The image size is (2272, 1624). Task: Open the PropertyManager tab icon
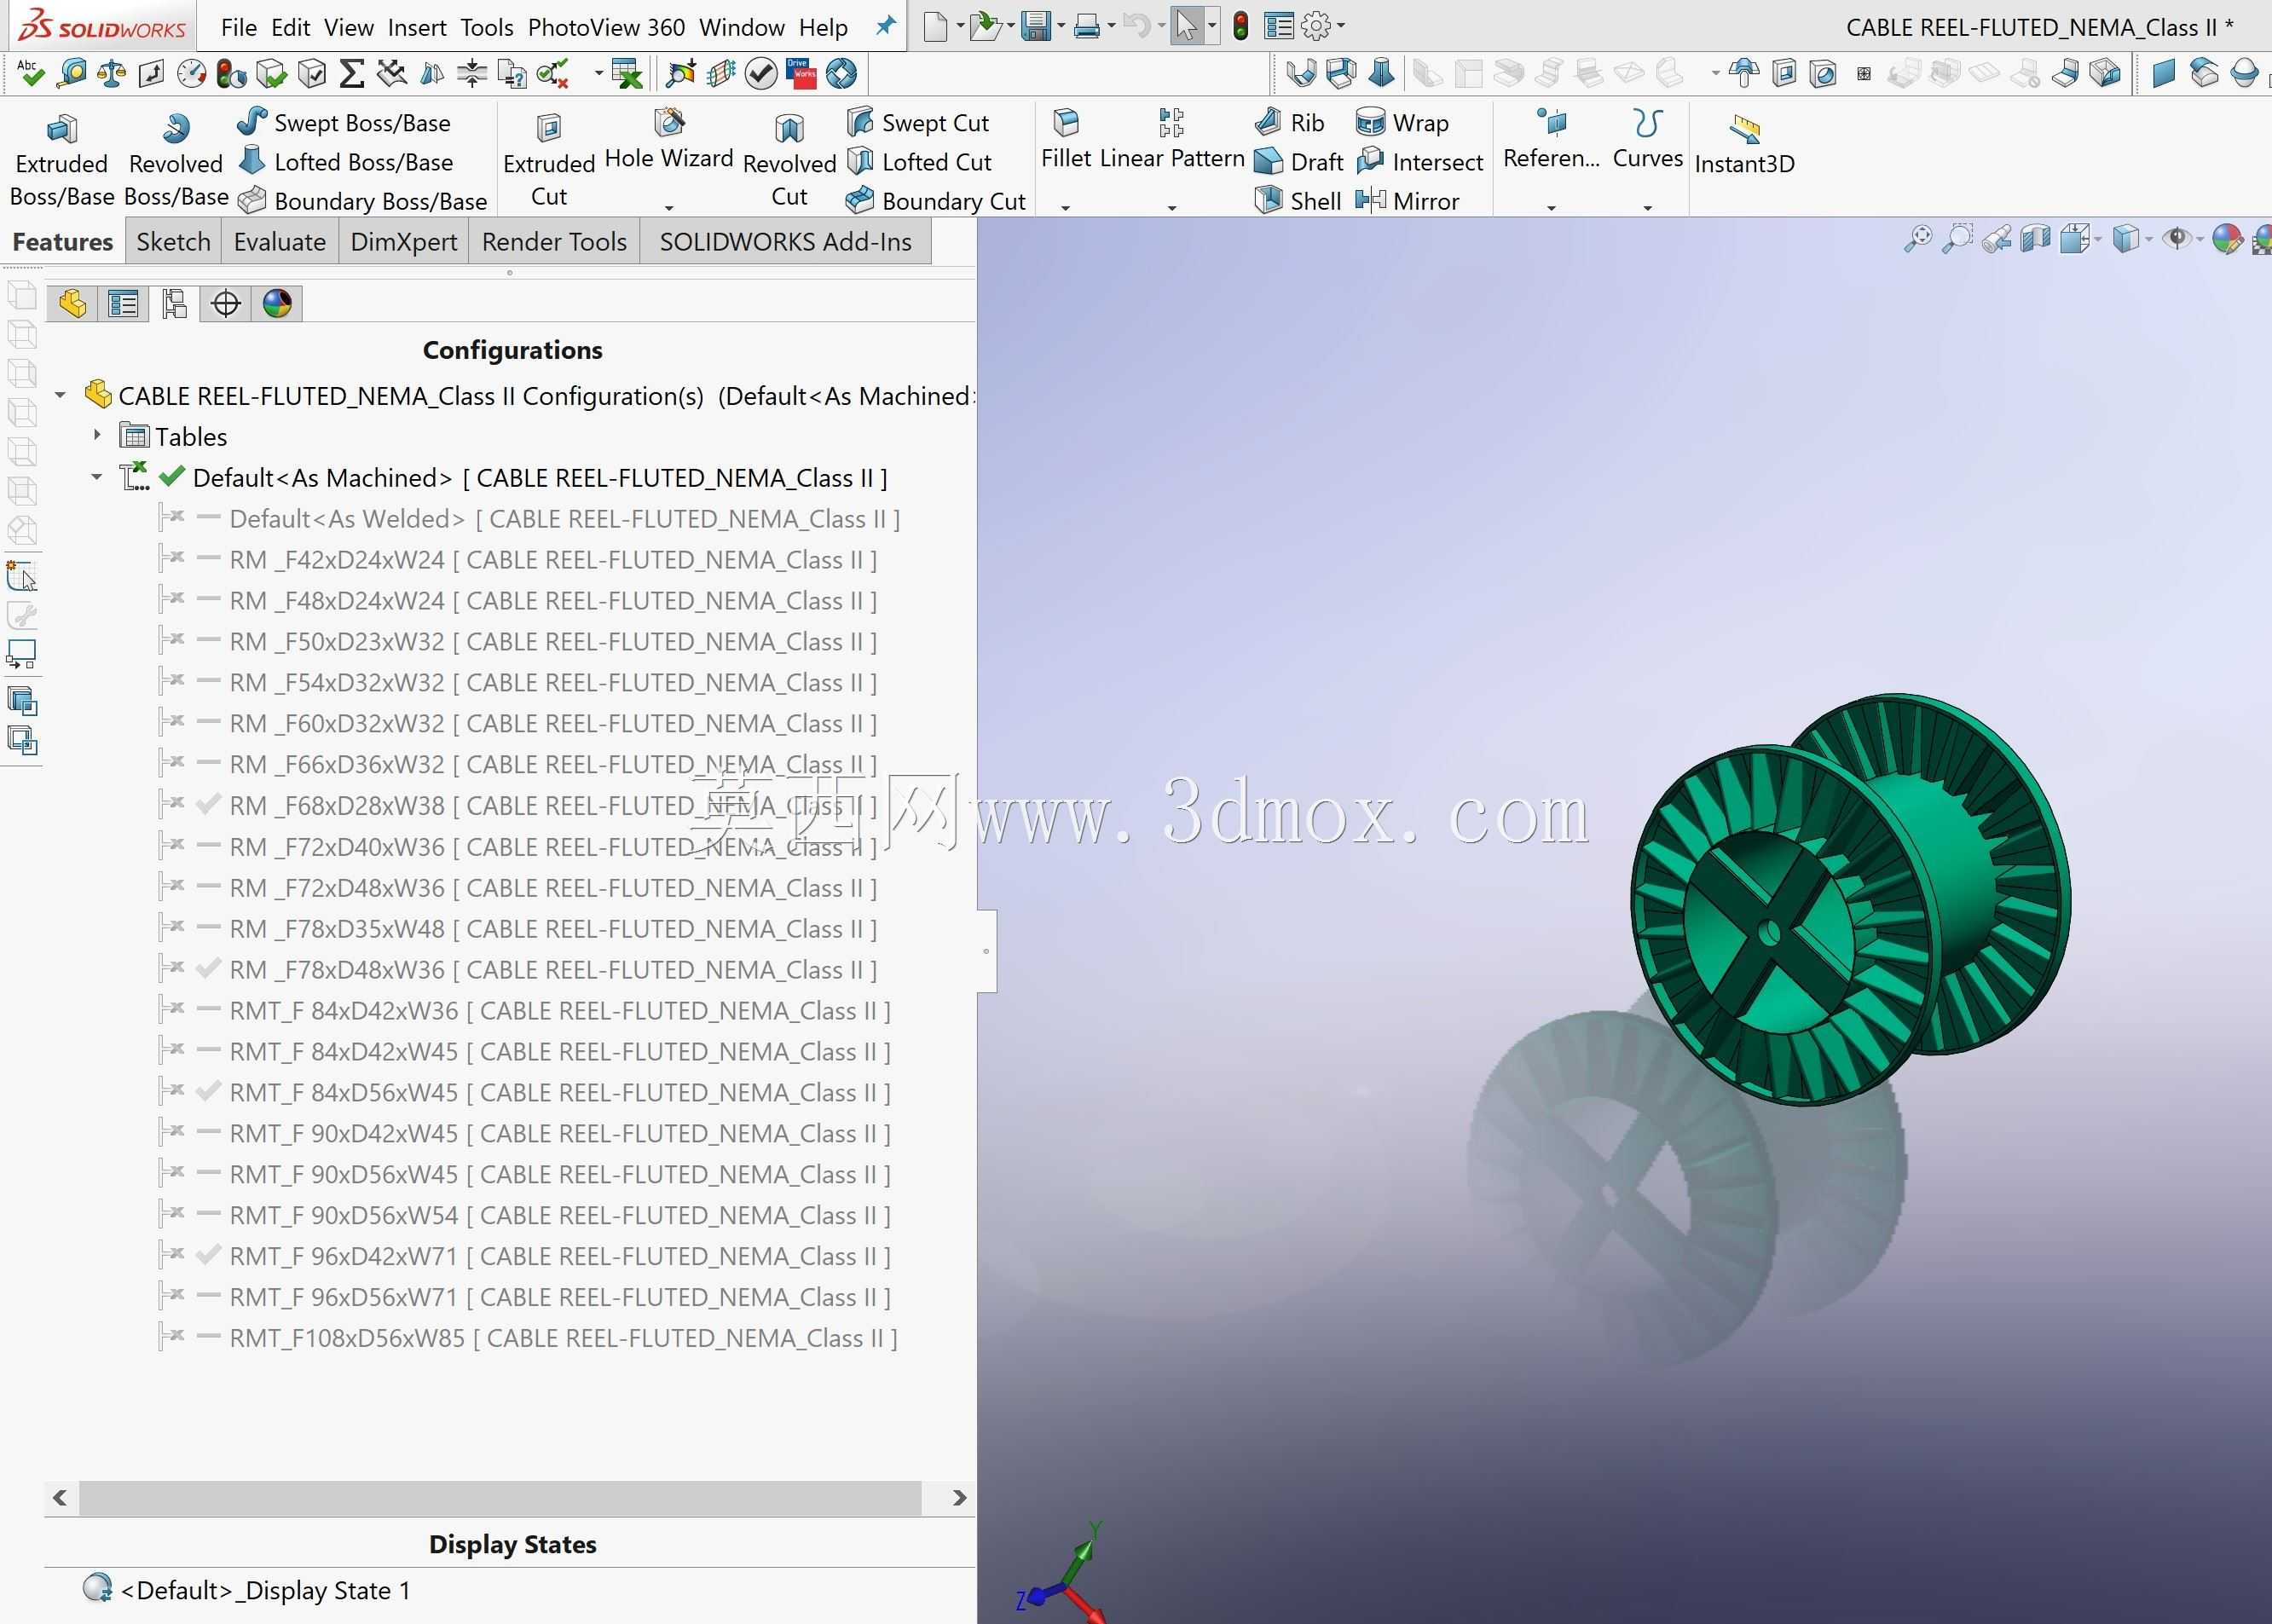click(x=124, y=303)
